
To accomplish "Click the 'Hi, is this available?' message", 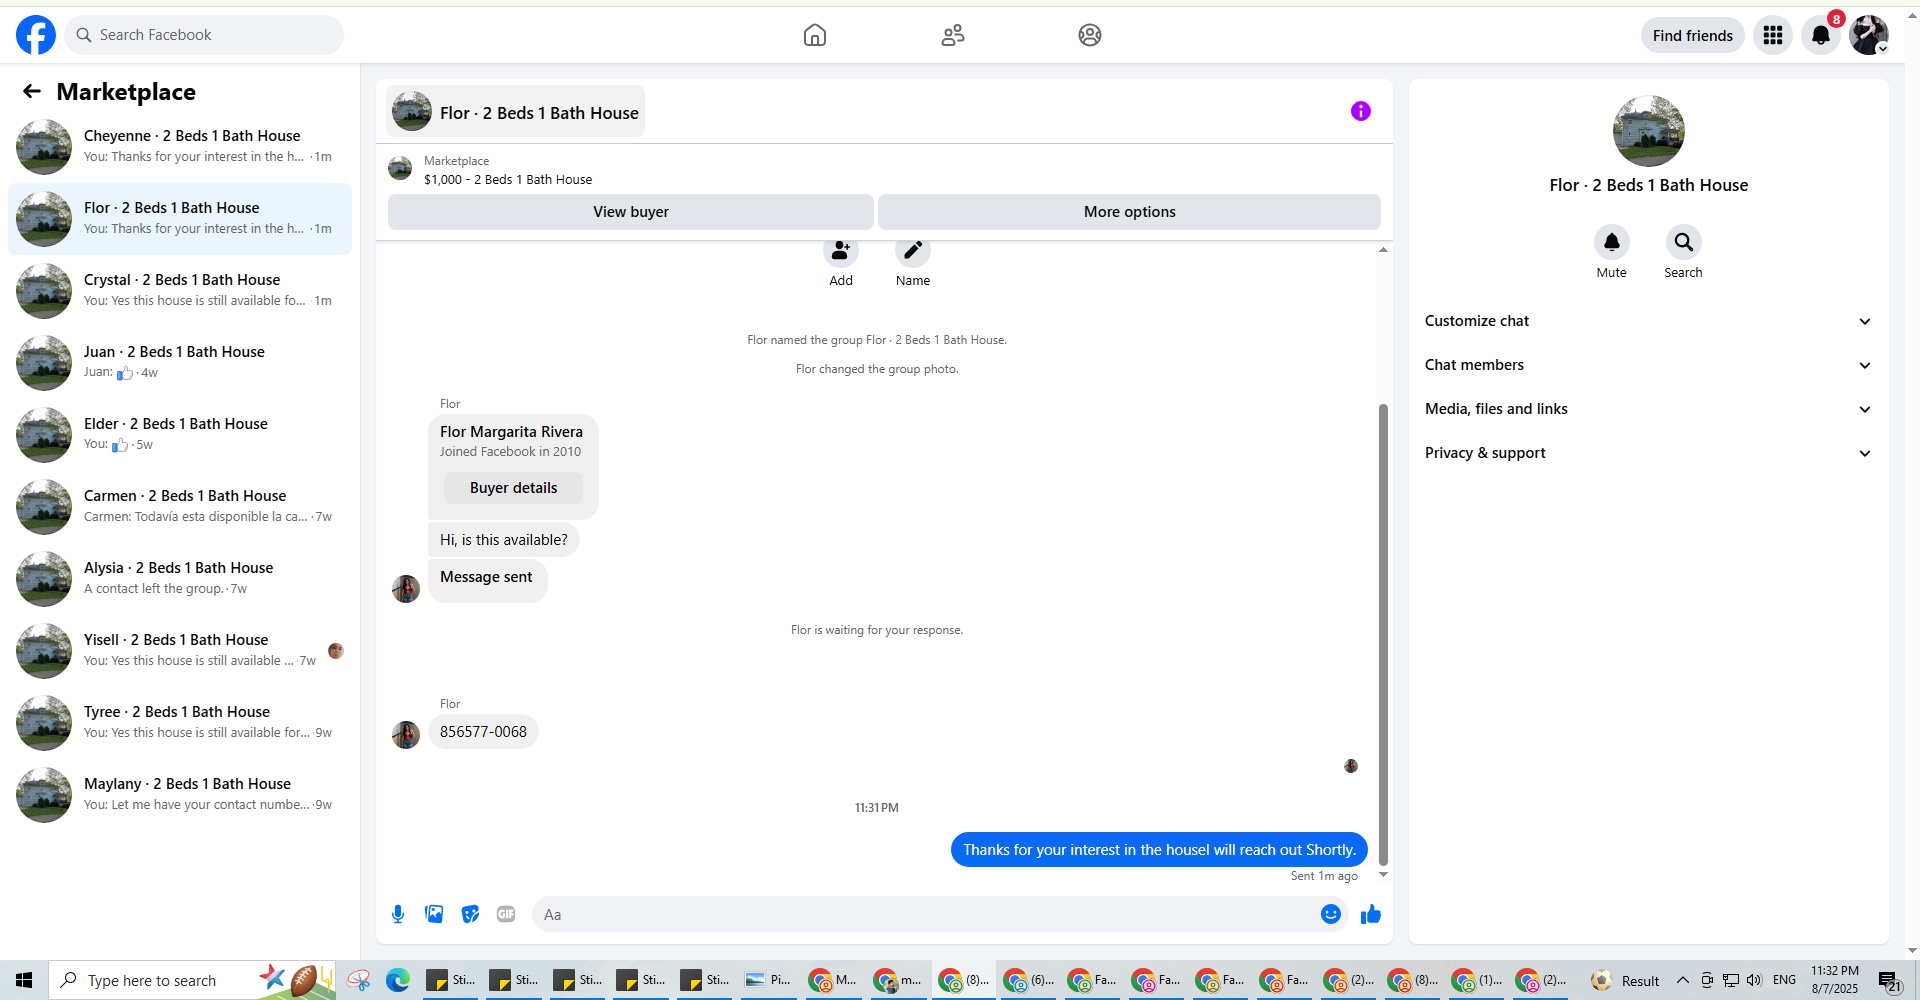I will [x=503, y=540].
